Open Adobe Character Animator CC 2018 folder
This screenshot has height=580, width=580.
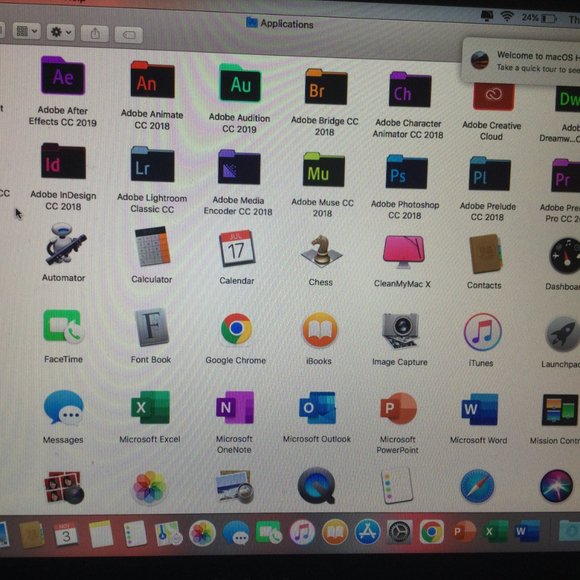(x=410, y=90)
